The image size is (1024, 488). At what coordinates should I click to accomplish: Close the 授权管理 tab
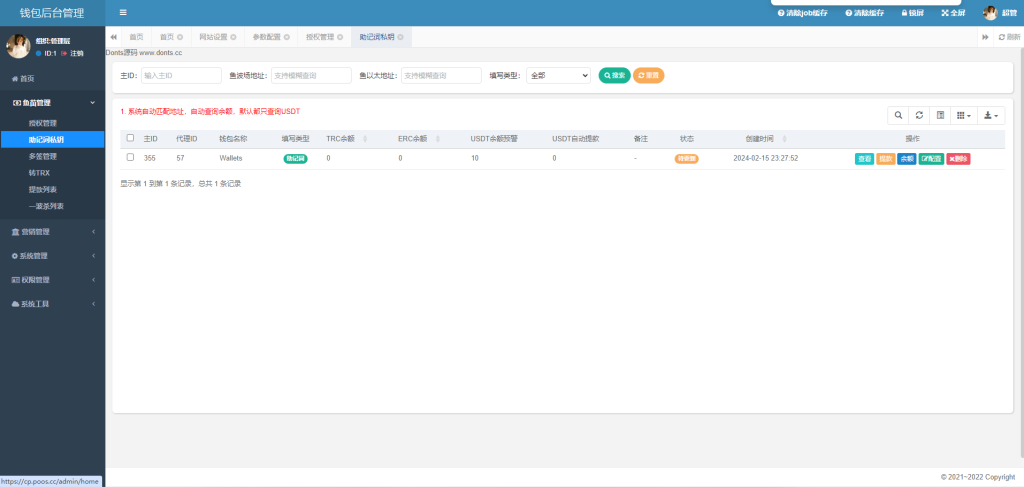point(340,37)
